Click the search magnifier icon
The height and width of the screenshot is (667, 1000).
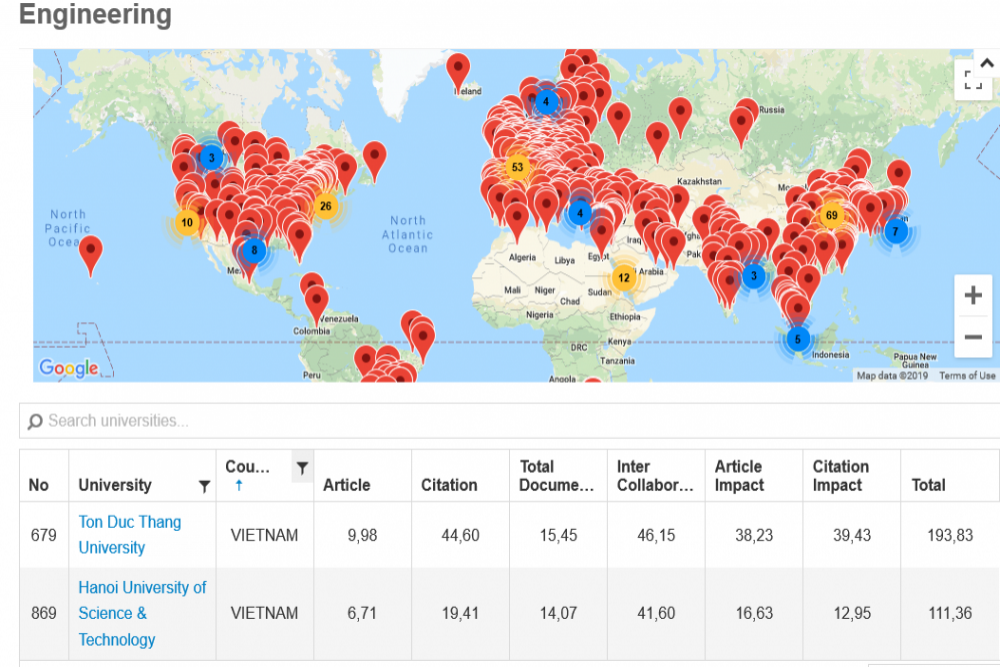(35, 421)
